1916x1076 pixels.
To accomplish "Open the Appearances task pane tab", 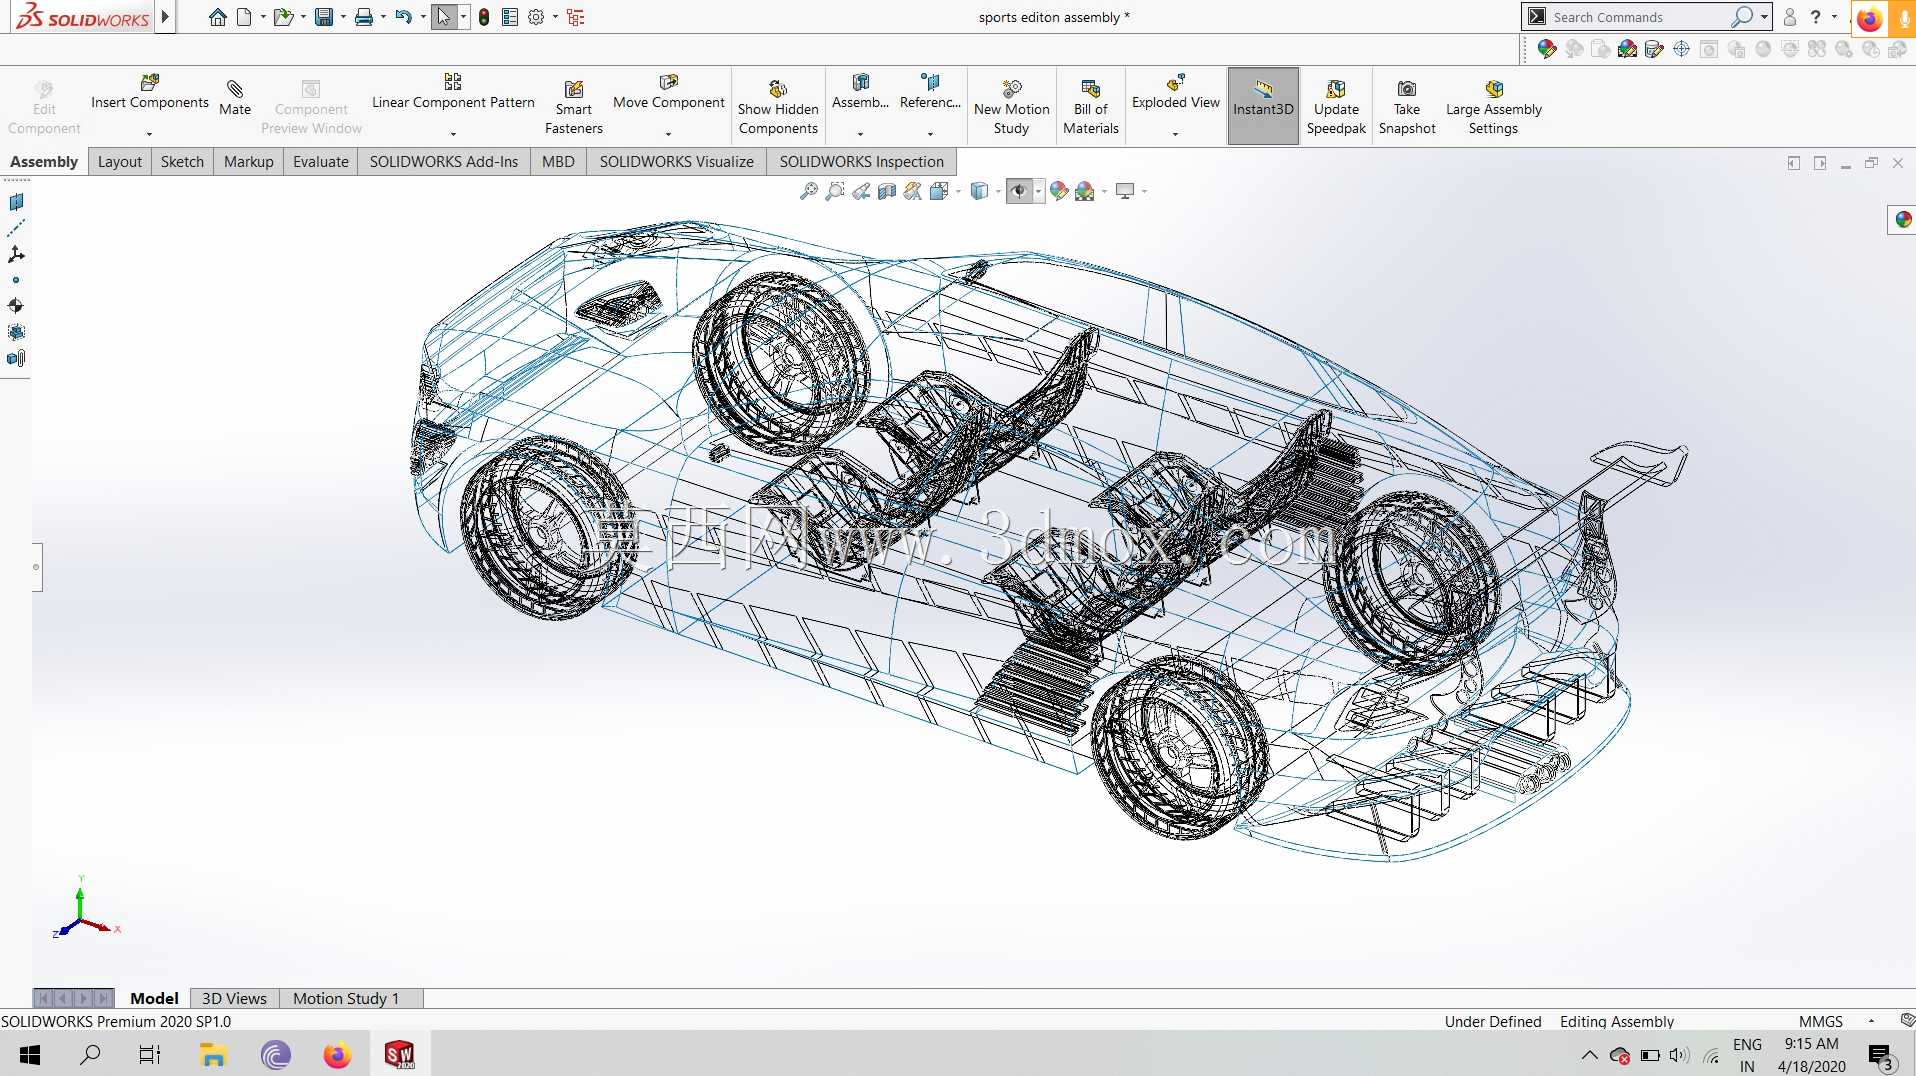I will 1903,220.
